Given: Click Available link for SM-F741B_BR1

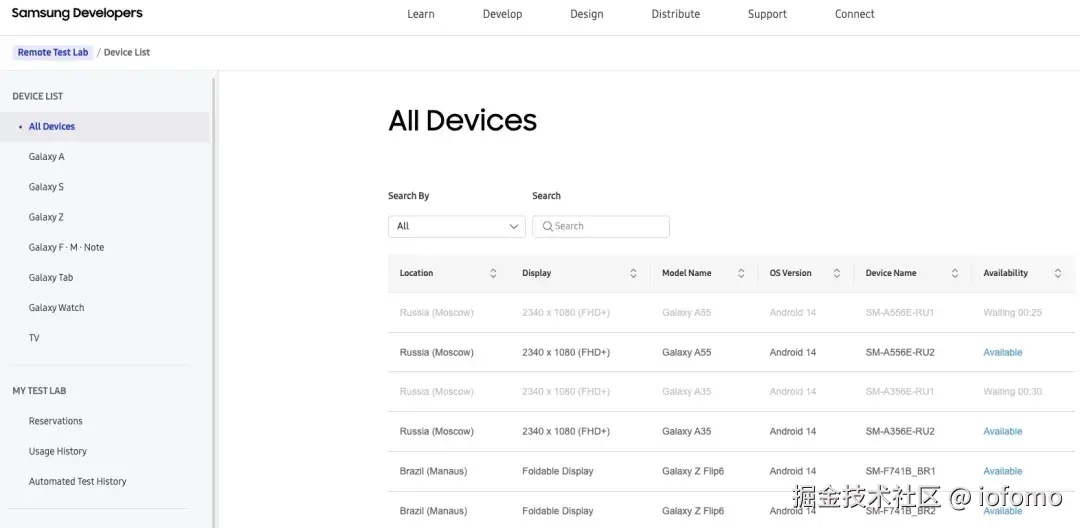Looking at the screenshot, I should (x=1003, y=472).
